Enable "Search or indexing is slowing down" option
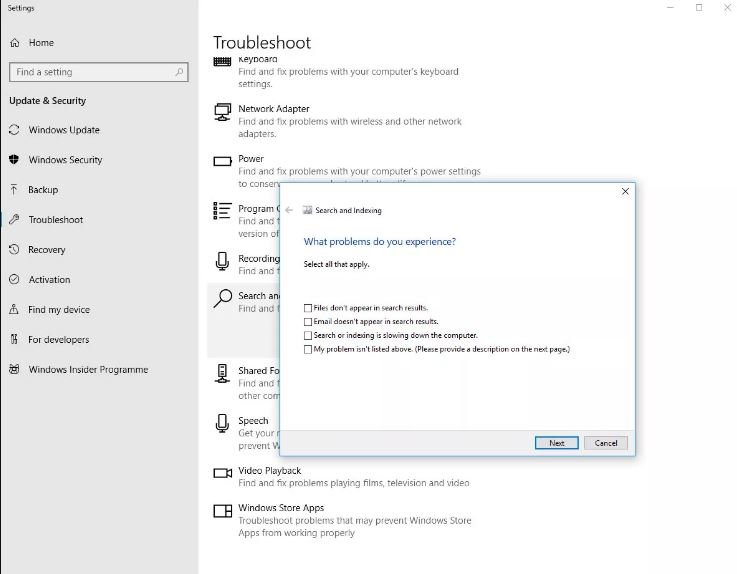 point(308,336)
